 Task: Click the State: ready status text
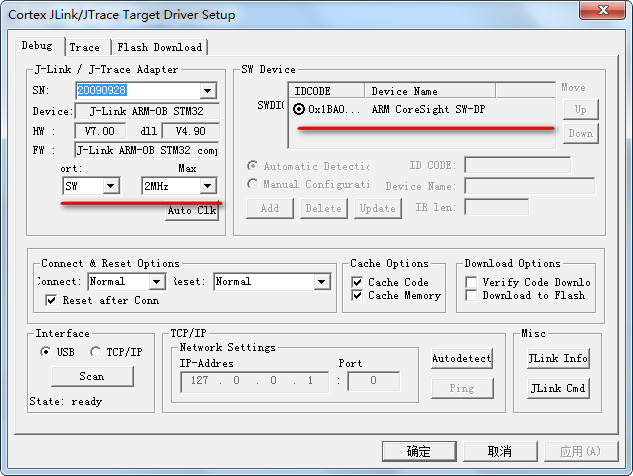tap(65, 401)
